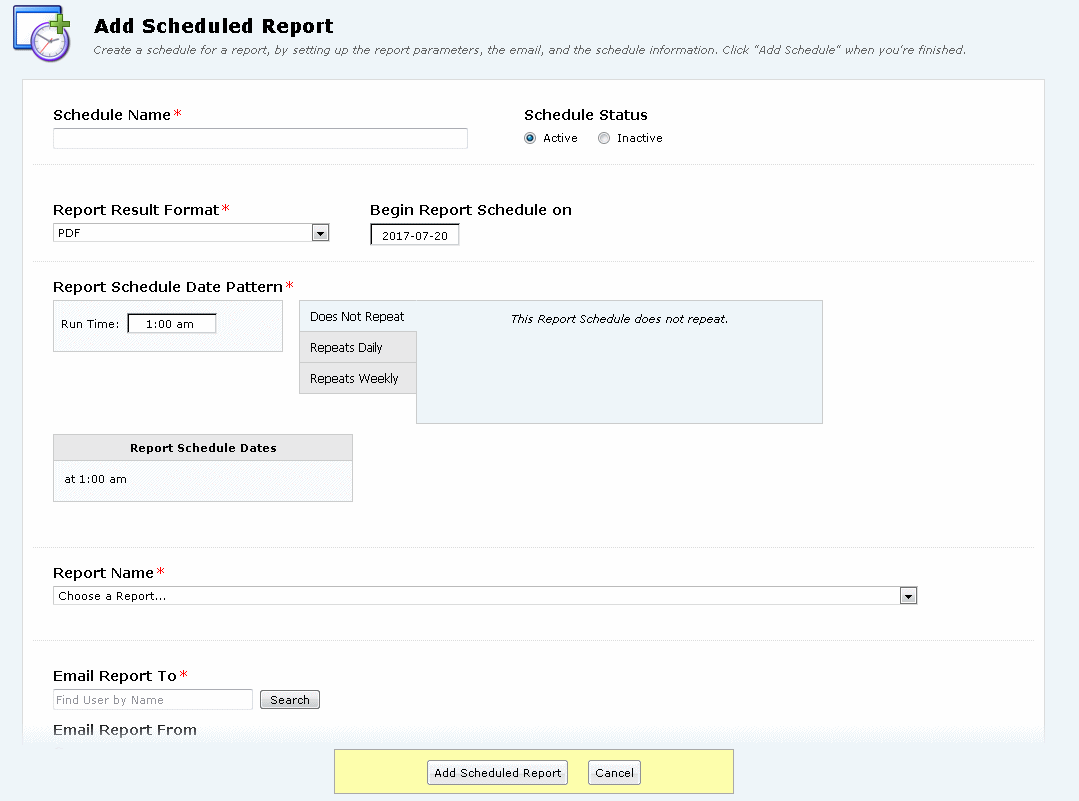Switch to the Repeats Daily tab

pos(357,348)
